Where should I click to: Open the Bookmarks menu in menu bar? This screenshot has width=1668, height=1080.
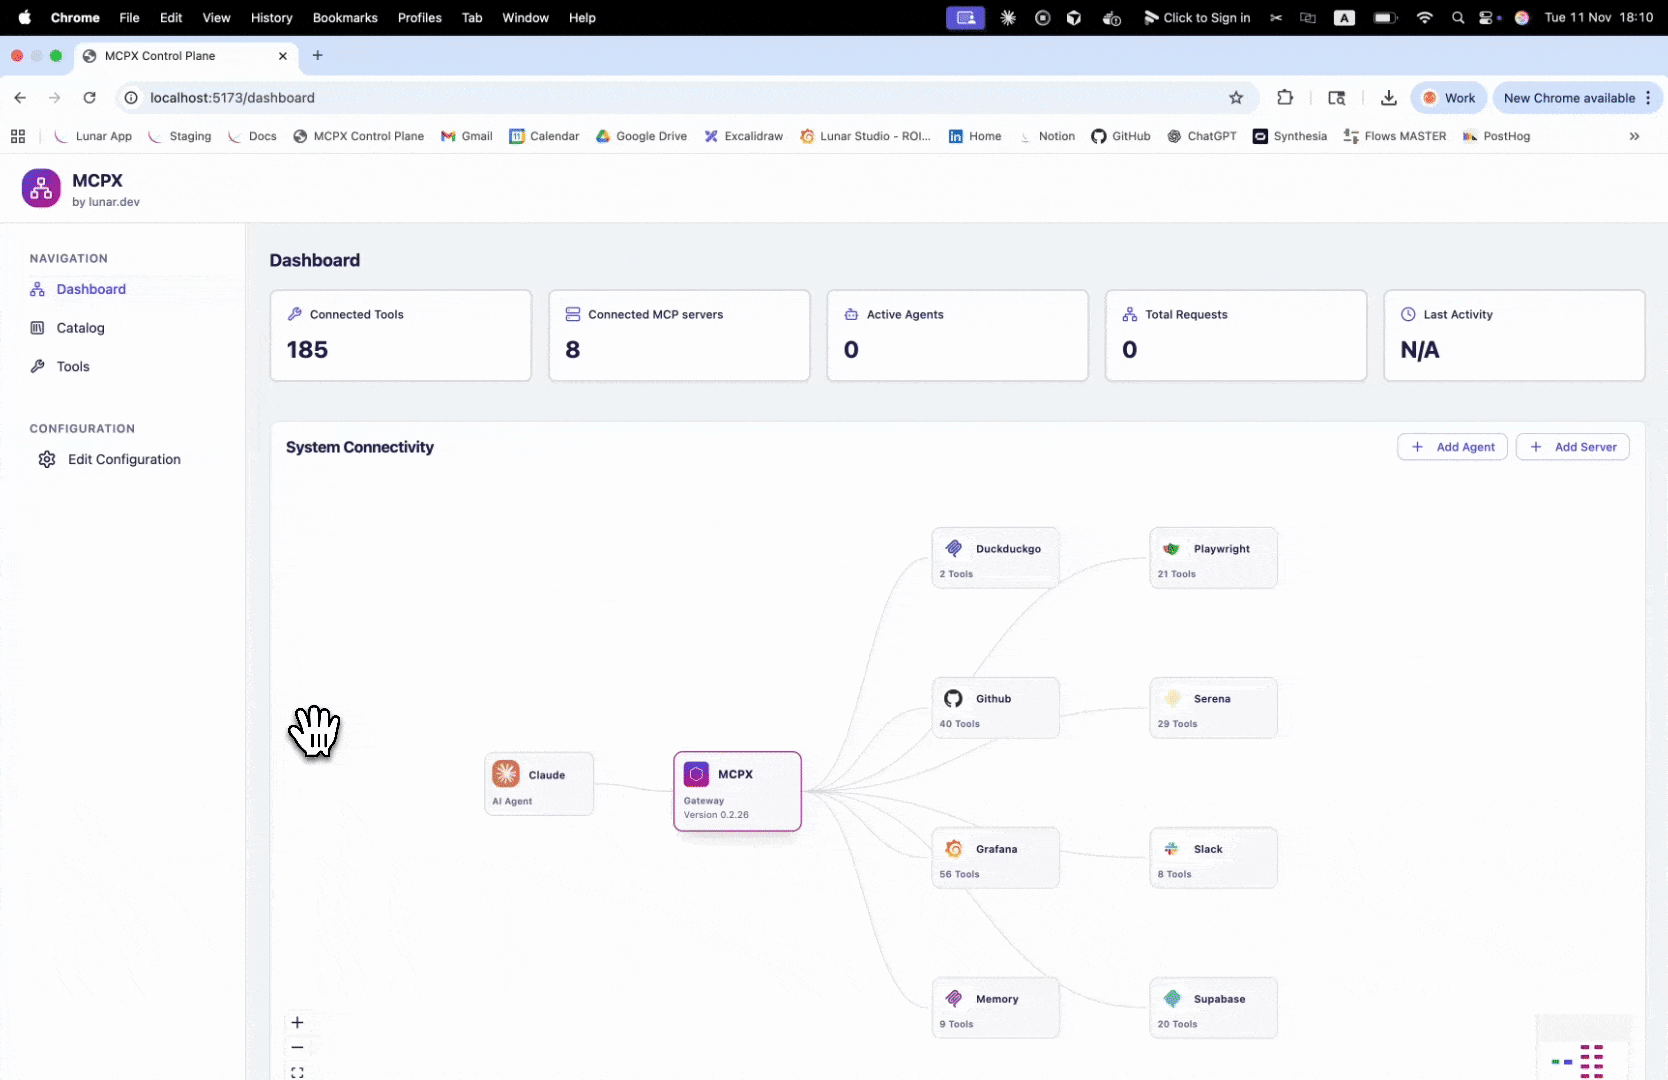click(345, 18)
